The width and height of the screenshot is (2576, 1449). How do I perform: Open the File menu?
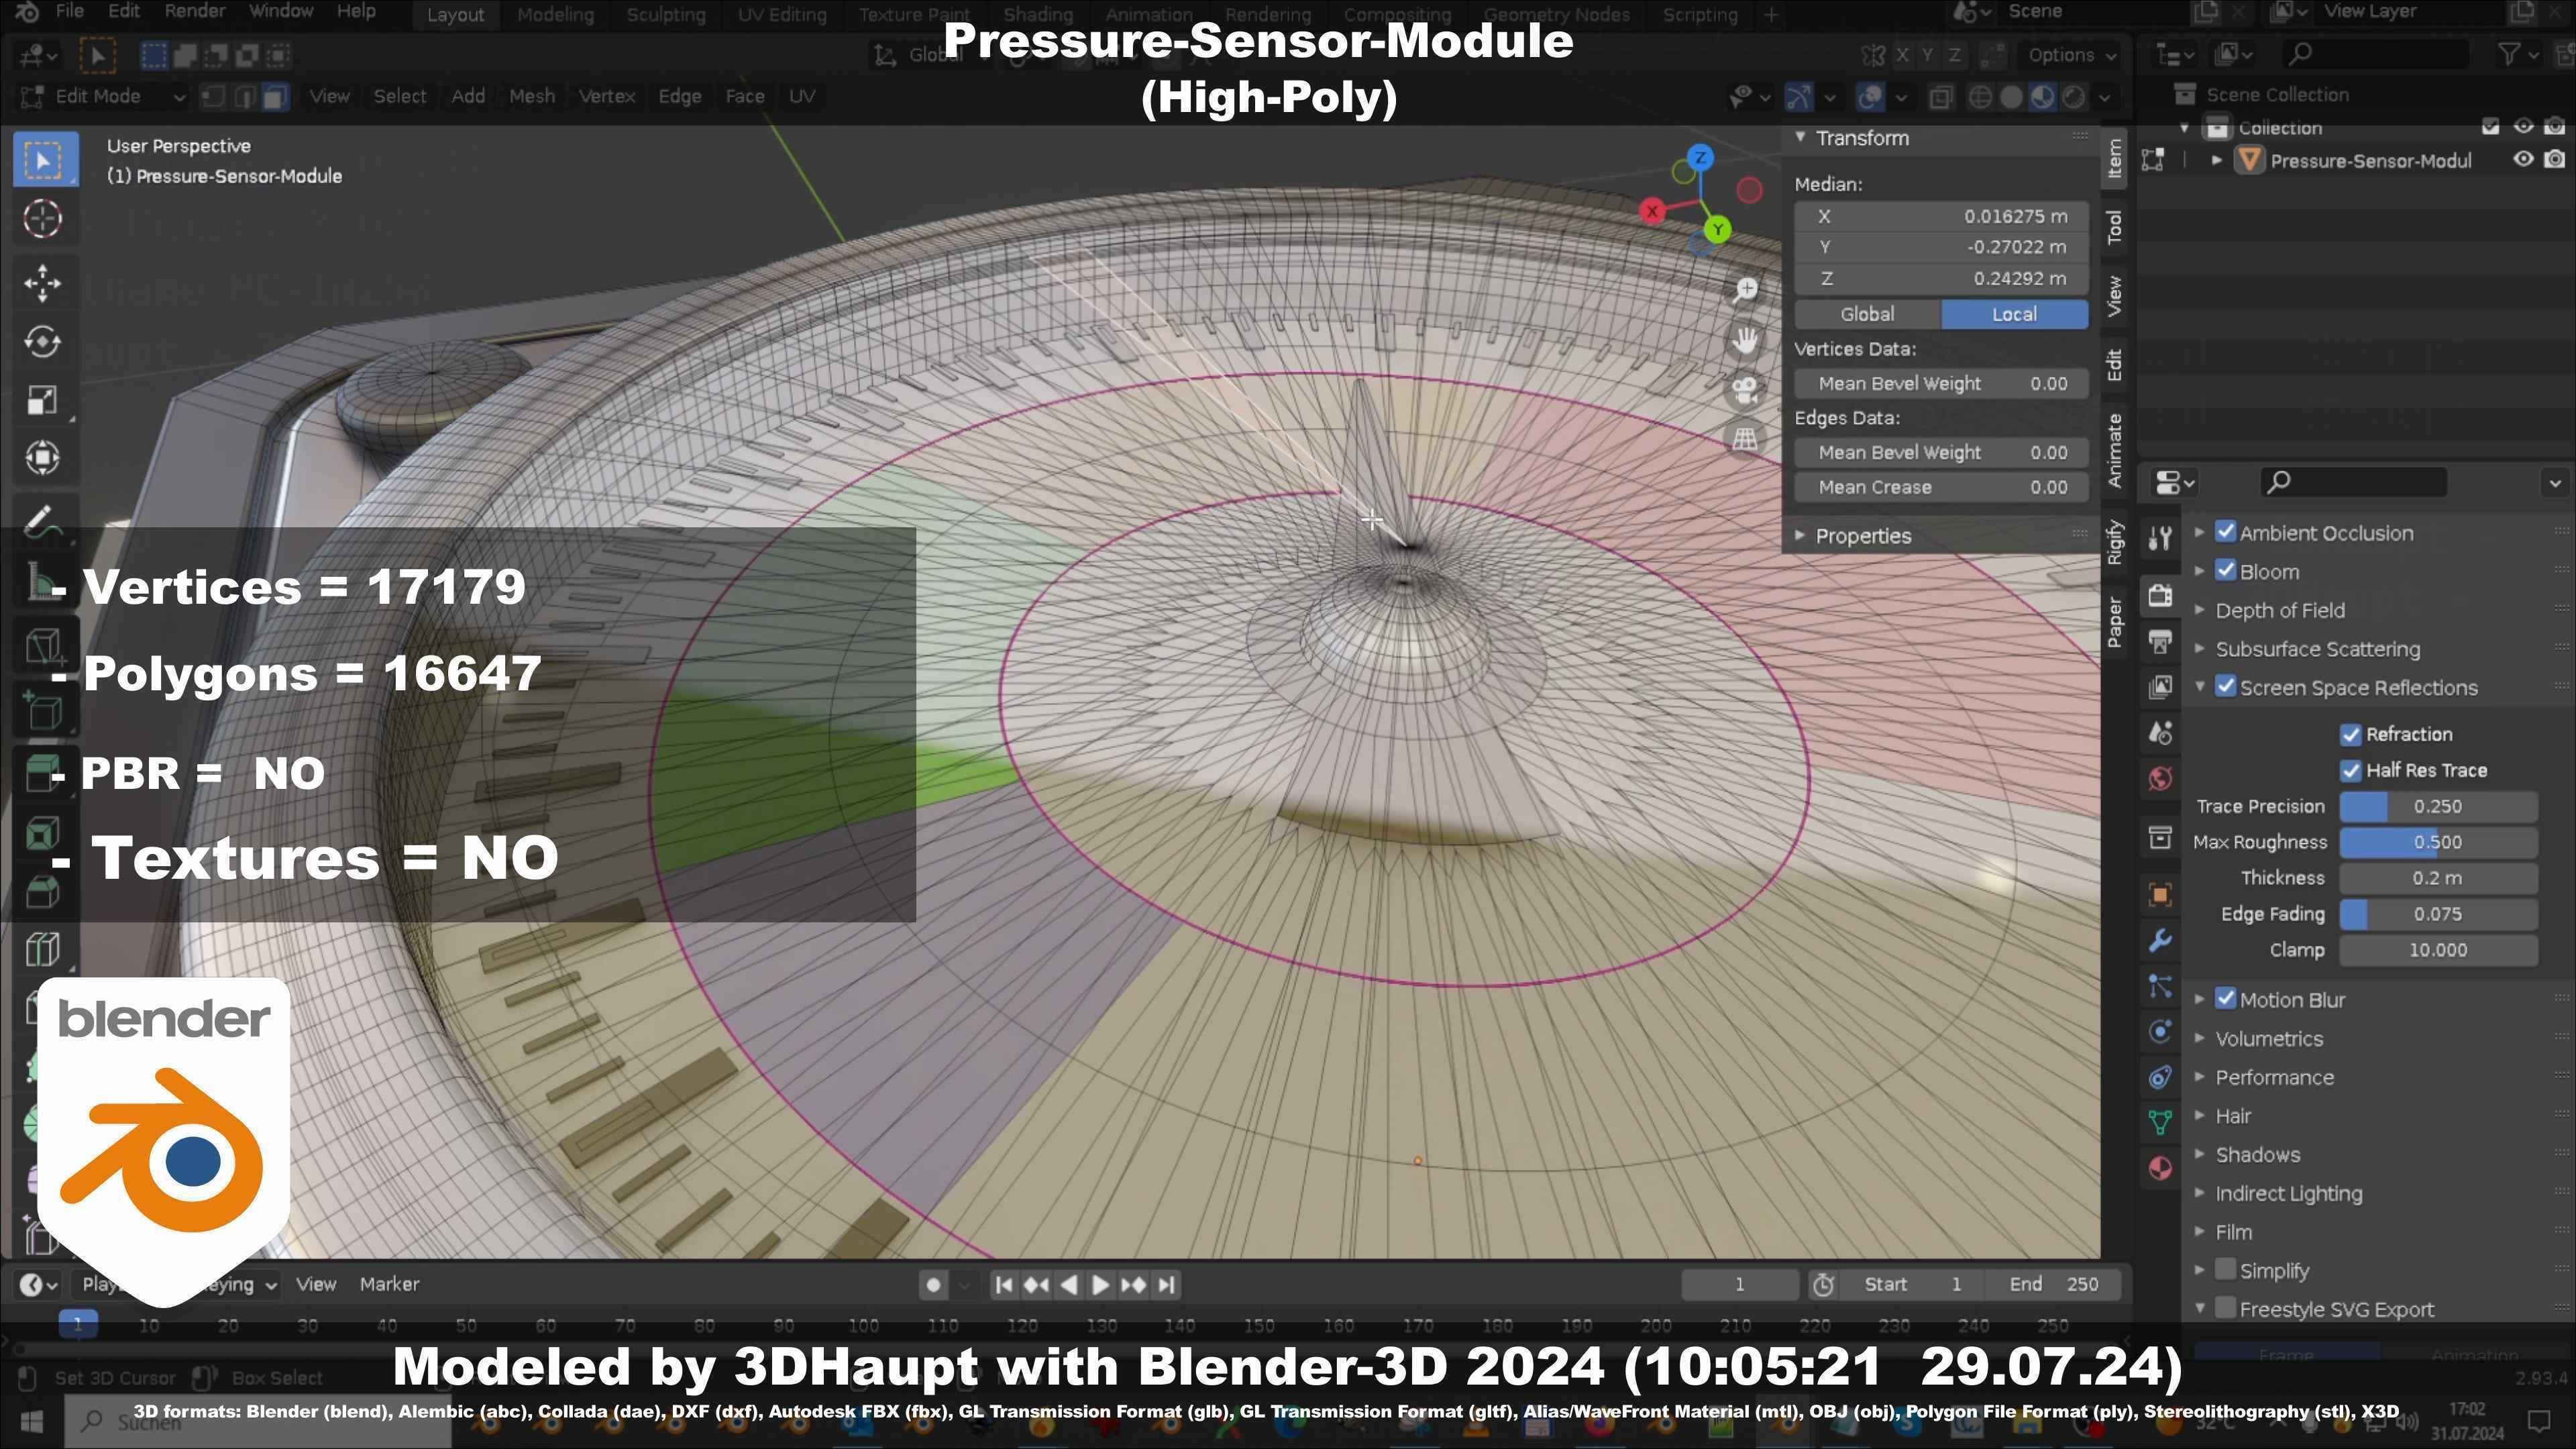tap(69, 12)
